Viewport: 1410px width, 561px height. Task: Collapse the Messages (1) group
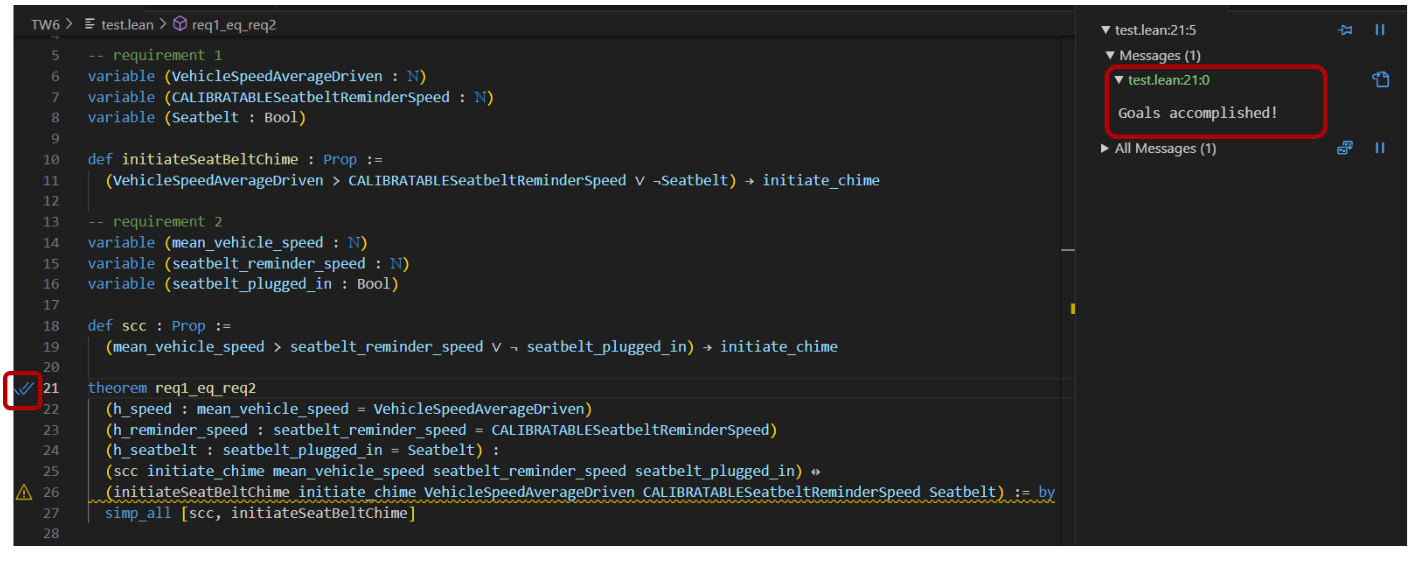click(1110, 56)
